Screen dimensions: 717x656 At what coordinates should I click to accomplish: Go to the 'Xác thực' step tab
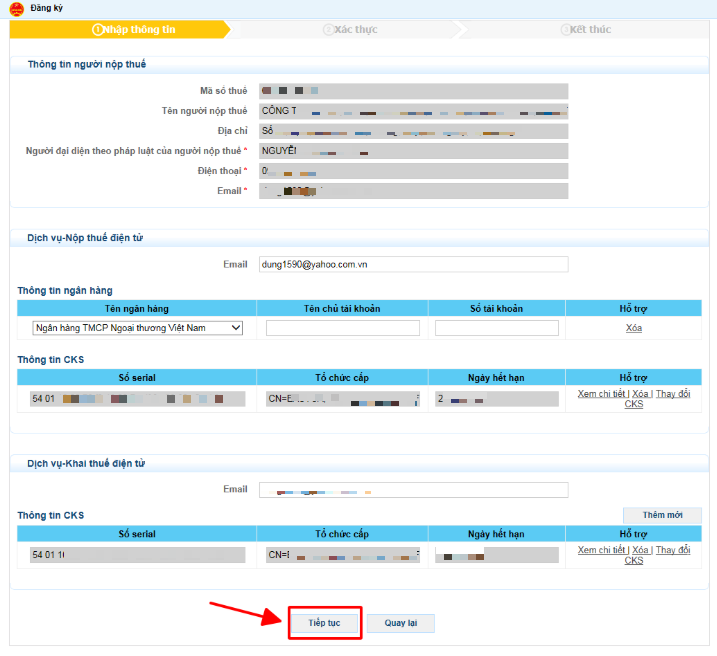click(350, 29)
